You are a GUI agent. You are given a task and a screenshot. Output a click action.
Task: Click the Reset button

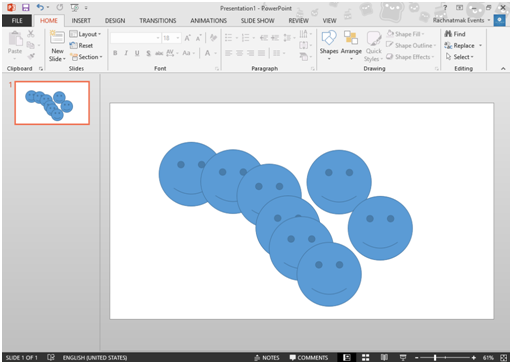pyautogui.click(x=81, y=46)
